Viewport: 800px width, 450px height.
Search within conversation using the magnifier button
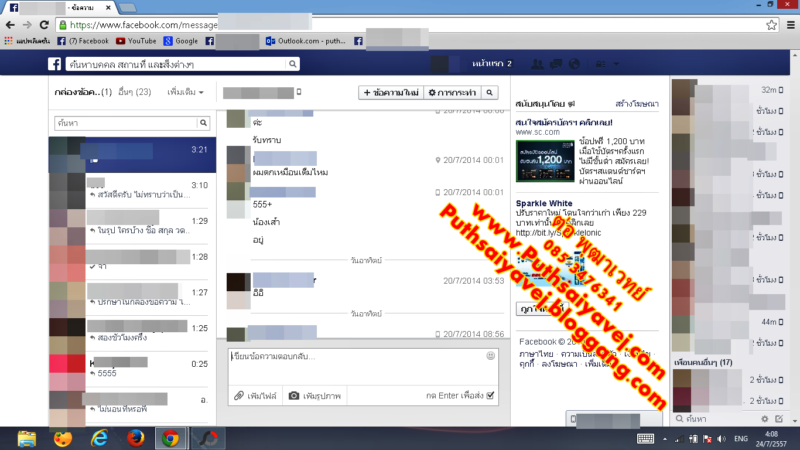pos(489,92)
